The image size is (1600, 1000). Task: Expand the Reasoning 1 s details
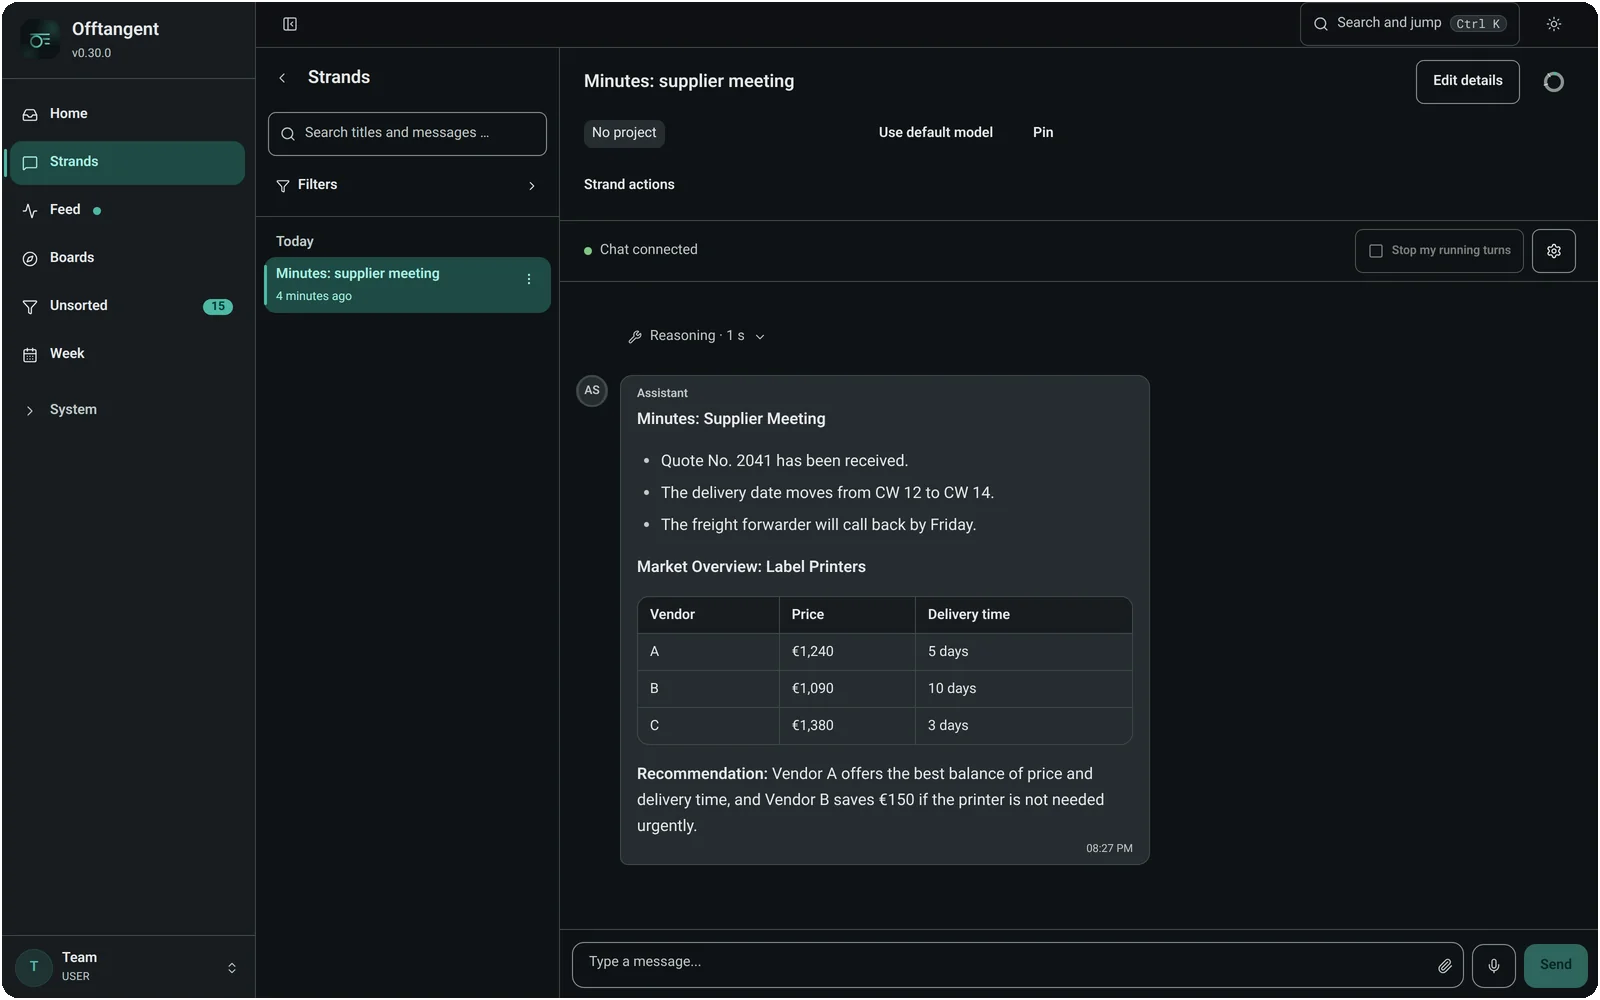(x=697, y=336)
